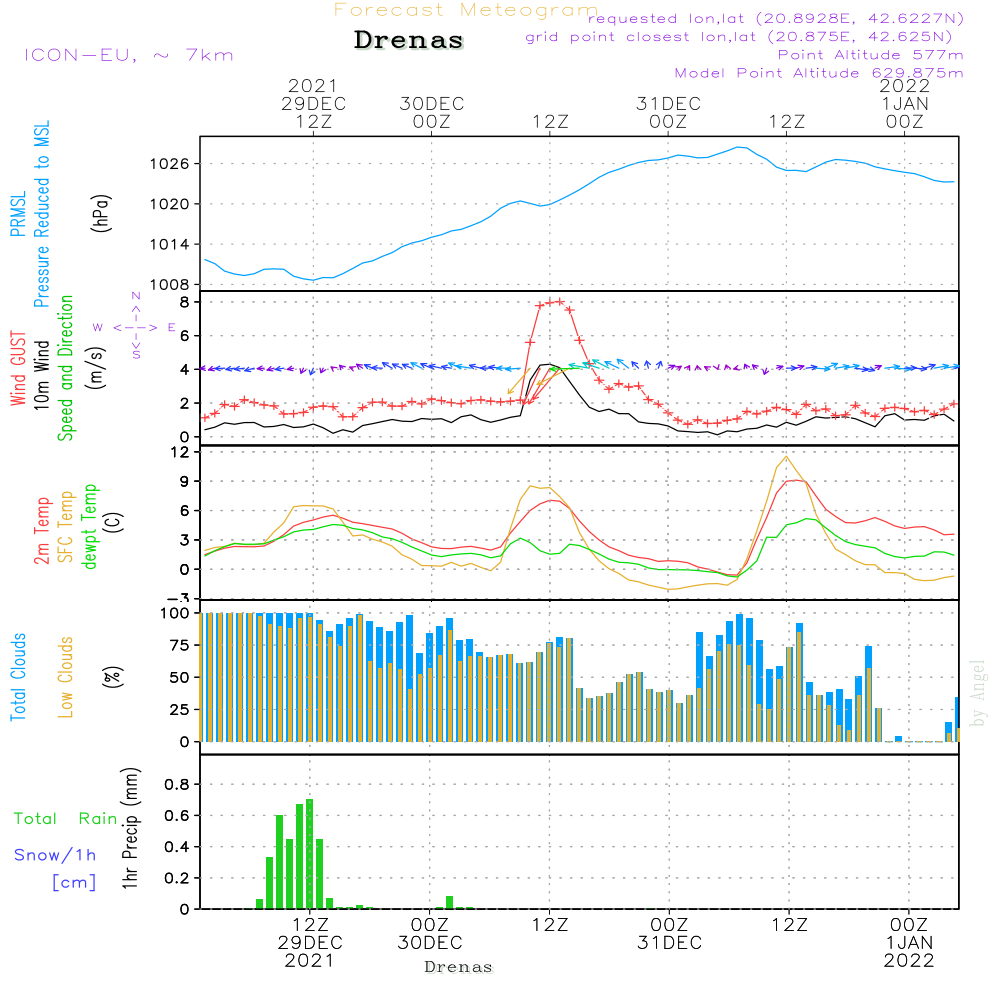This screenshot has width=1000, height=1000.
Task: Click the 'Drenas' chart title
Action: [409, 40]
